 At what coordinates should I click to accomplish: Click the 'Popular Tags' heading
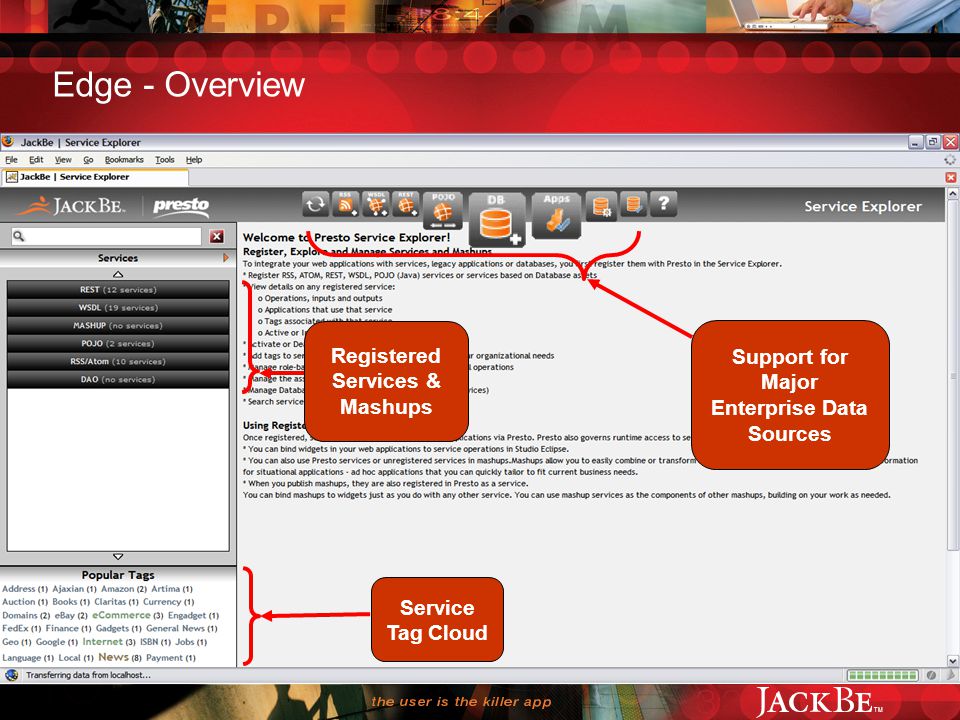coord(118,575)
